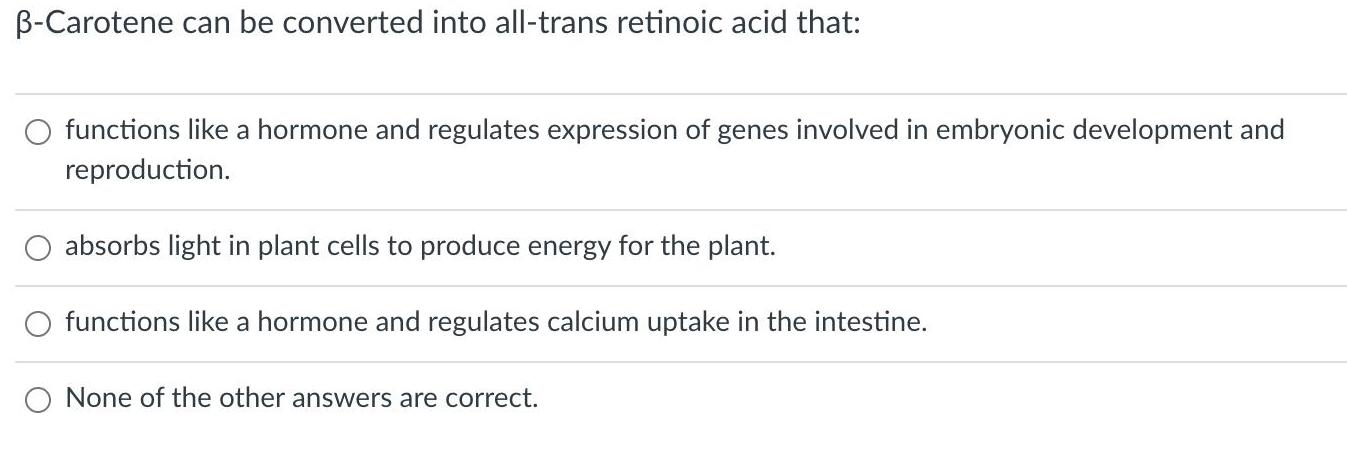The image size is (1347, 449).
Task: Click the 'None of the other answers are correct' label
Action: (x=301, y=398)
